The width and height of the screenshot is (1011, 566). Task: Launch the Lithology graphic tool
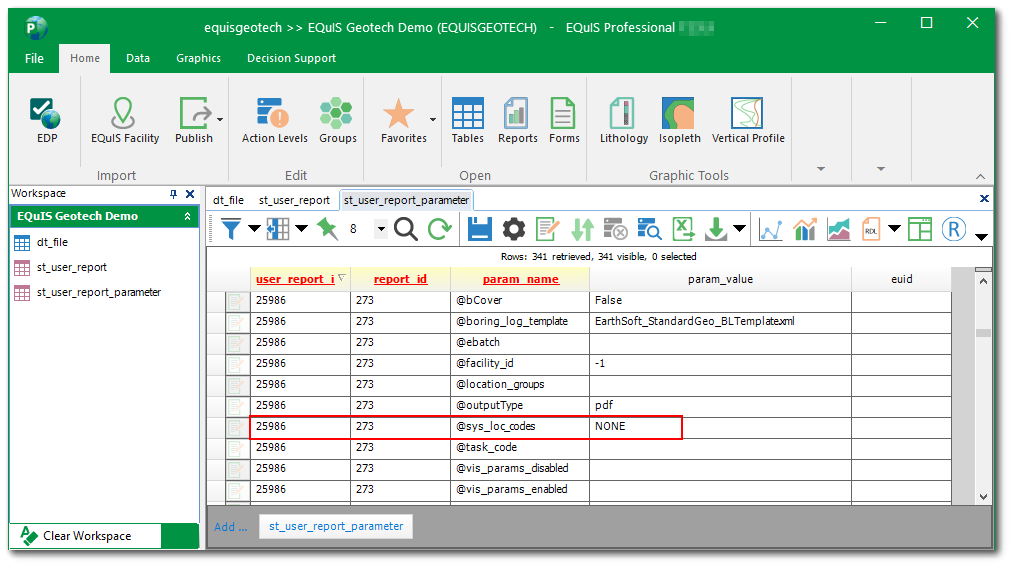click(623, 120)
